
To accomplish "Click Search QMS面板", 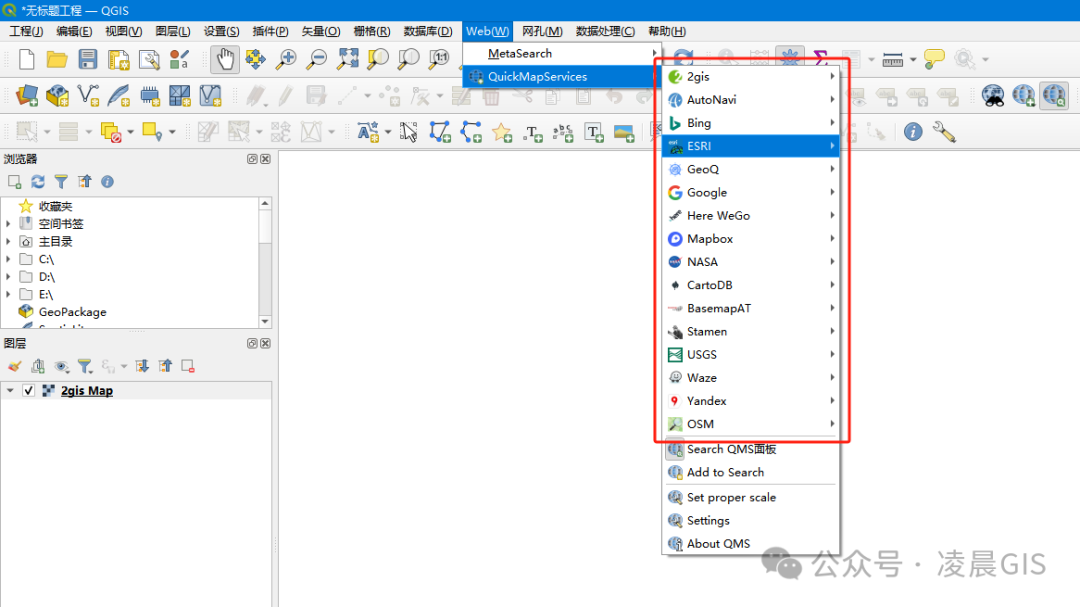I will tap(751, 449).
